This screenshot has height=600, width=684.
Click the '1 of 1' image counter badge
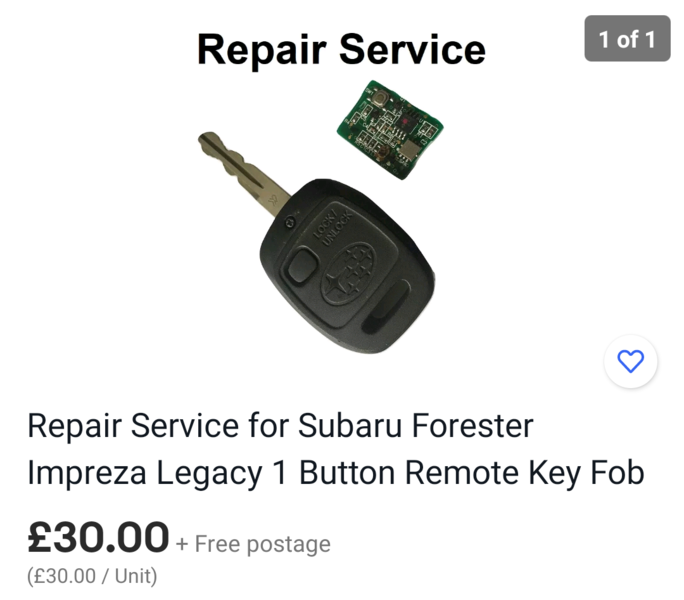coord(627,39)
